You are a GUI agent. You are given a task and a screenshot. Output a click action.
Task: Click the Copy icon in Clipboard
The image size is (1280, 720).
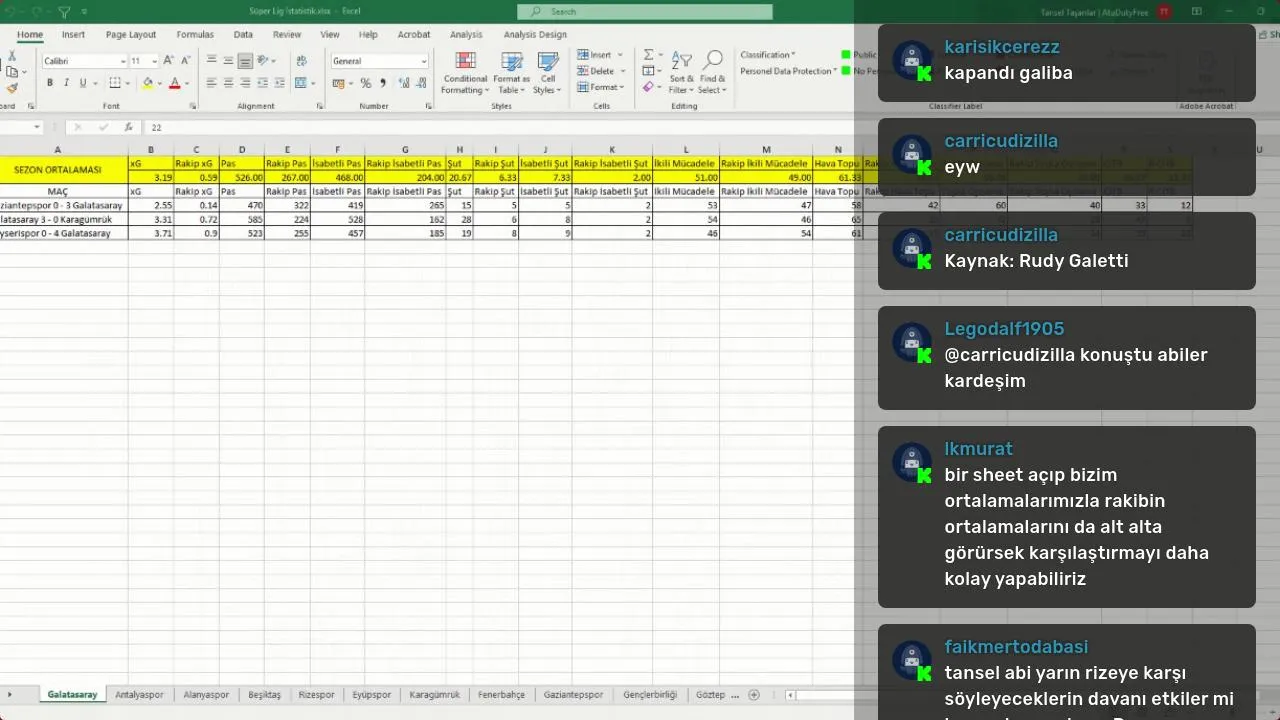(x=11, y=72)
